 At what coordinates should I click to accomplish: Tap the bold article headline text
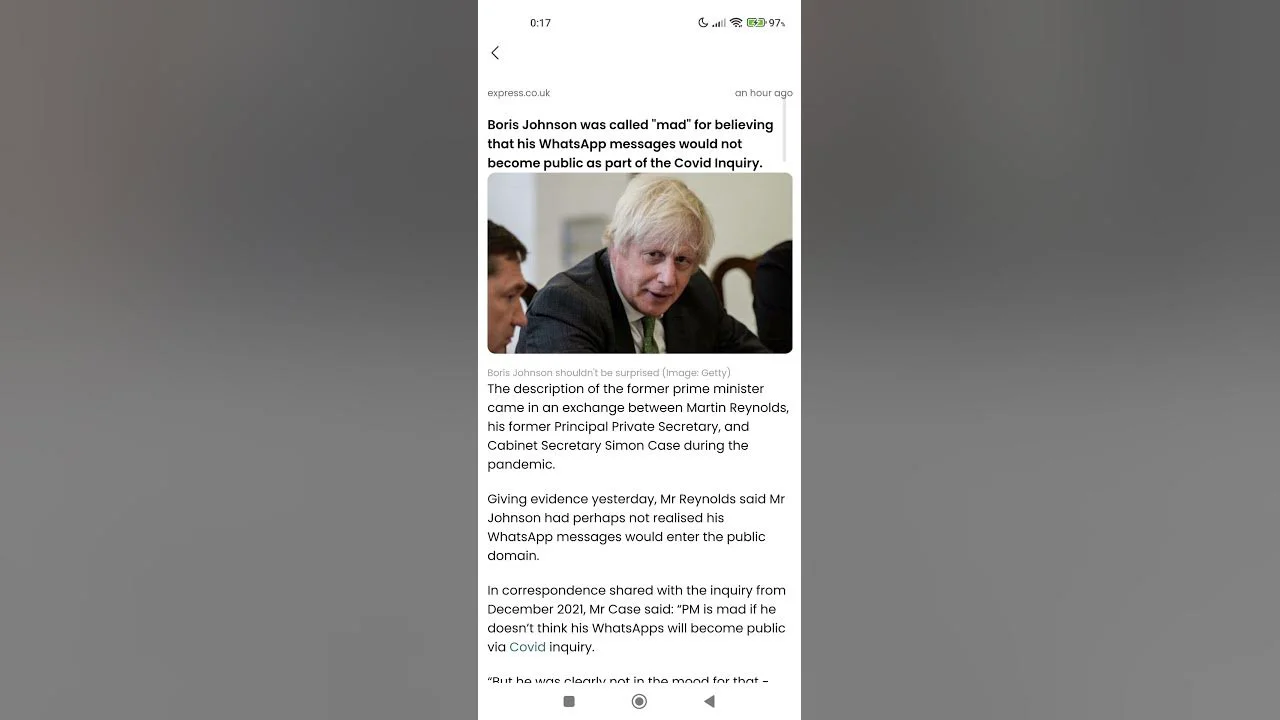[x=631, y=144]
